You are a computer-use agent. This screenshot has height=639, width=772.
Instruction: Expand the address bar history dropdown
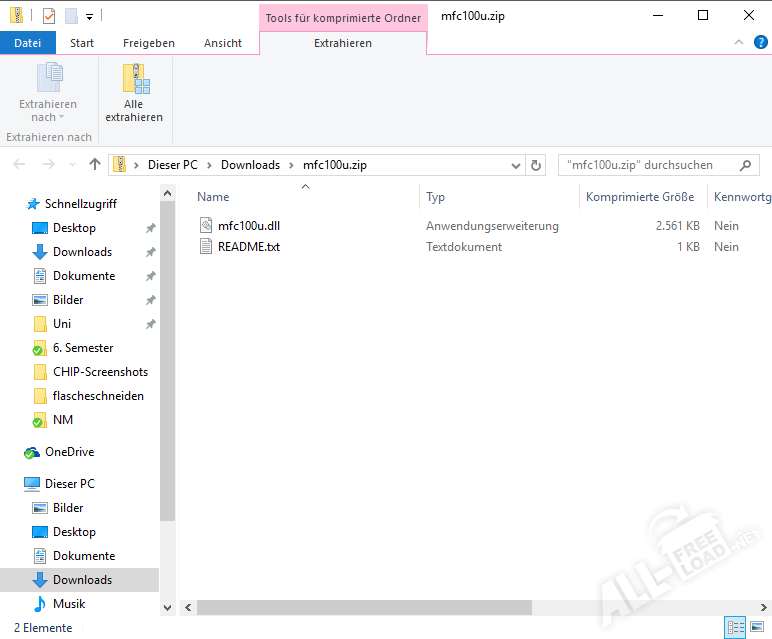(x=516, y=165)
